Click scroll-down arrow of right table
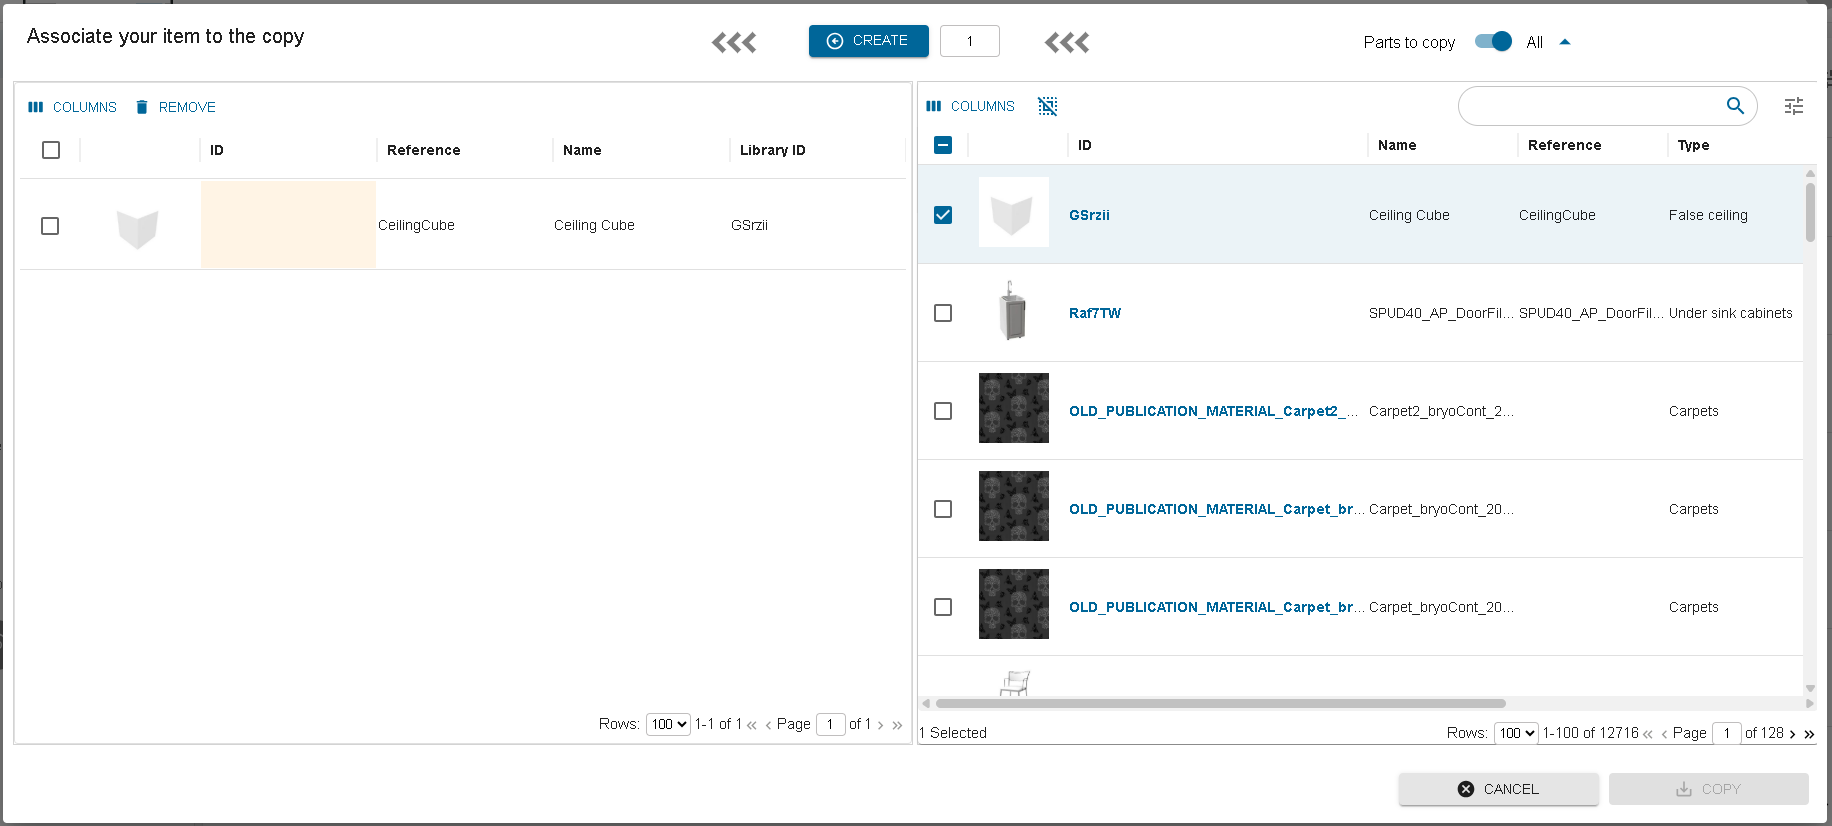Viewport: 1832px width, 826px height. pyautogui.click(x=1810, y=688)
